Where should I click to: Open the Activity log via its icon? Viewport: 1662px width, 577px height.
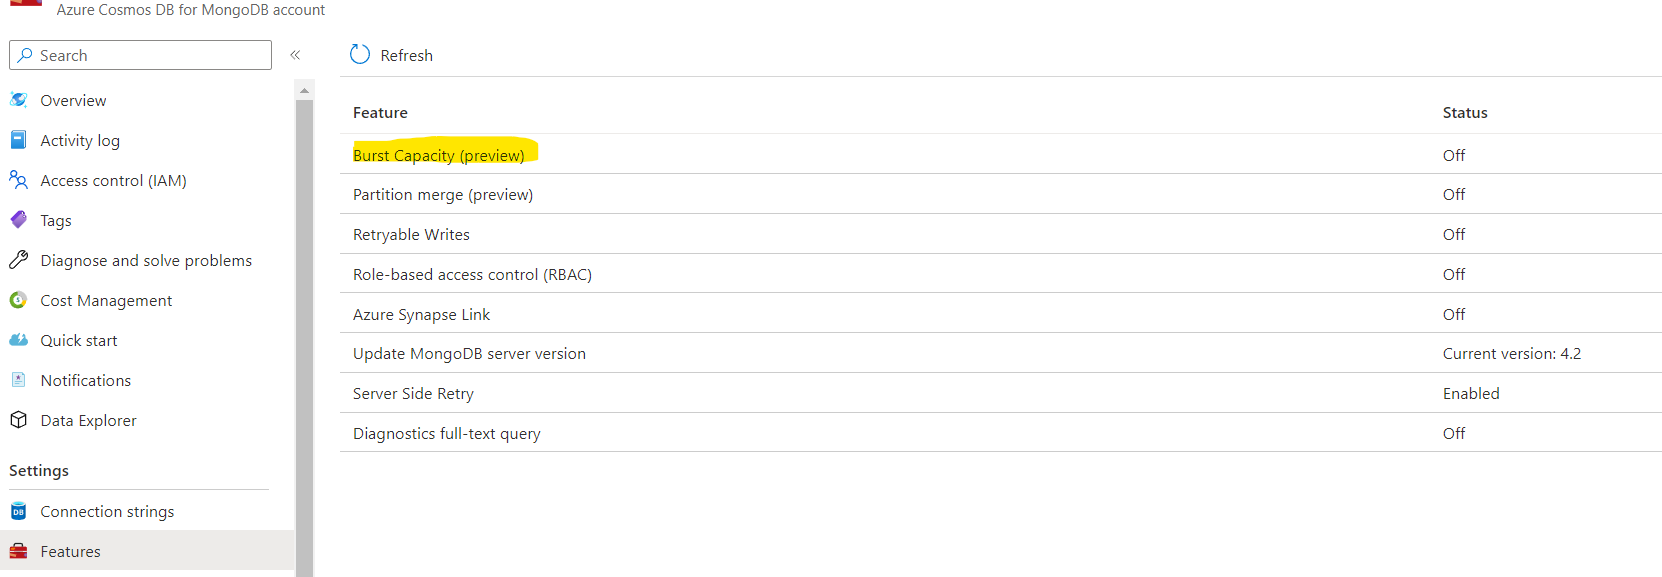(x=18, y=140)
